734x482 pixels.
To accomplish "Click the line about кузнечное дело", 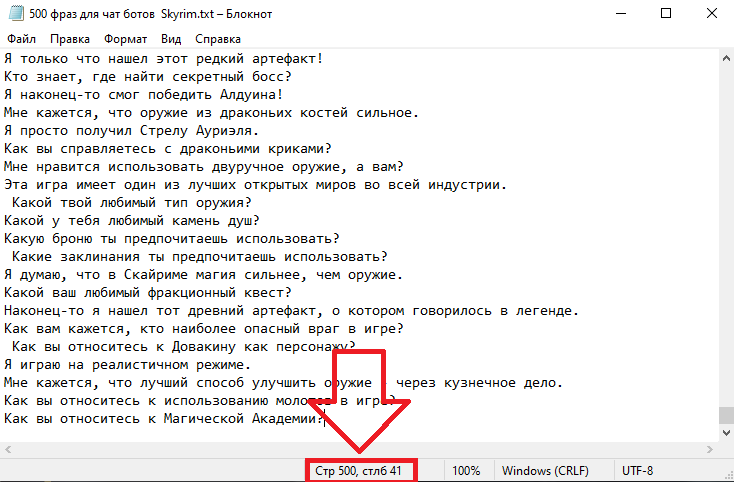I will tap(284, 383).
